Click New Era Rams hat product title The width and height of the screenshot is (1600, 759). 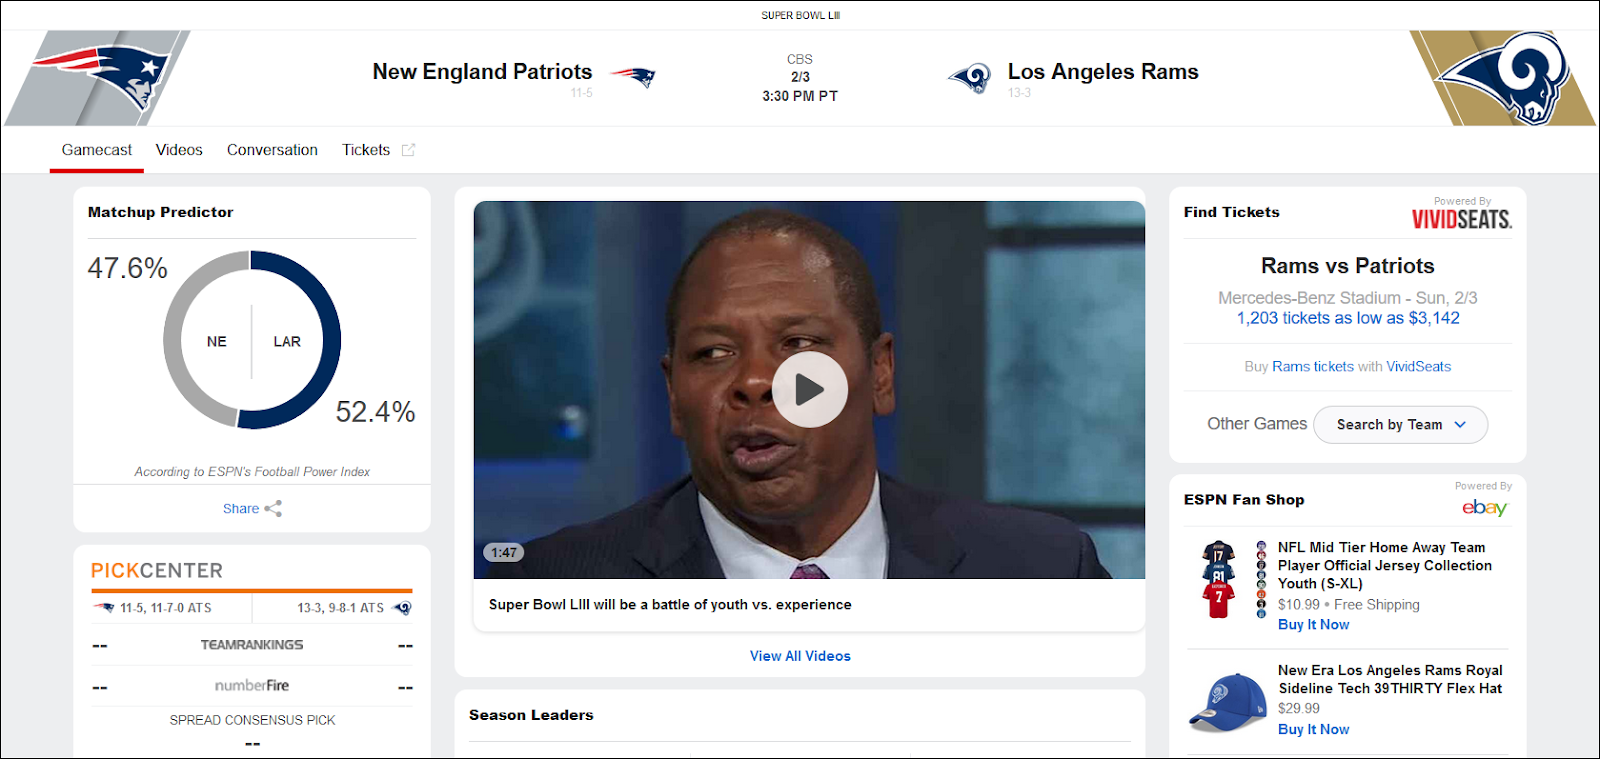(1390, 679)
